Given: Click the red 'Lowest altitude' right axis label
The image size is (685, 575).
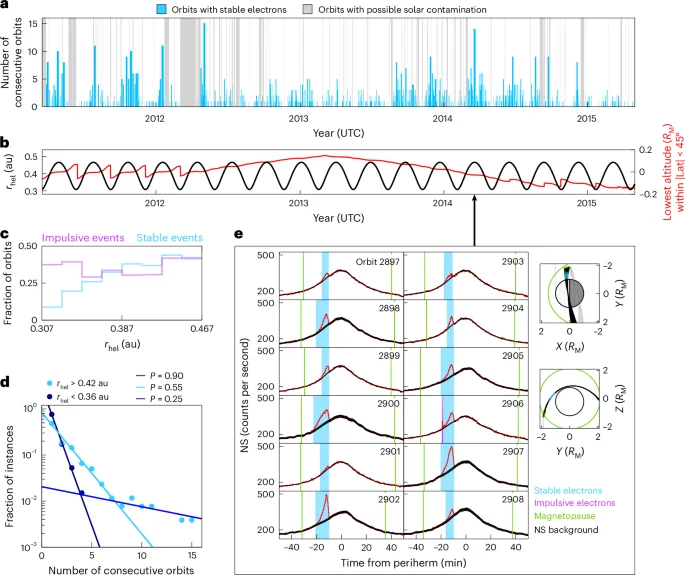Looking at the screenshot, I should pos(674,170).
